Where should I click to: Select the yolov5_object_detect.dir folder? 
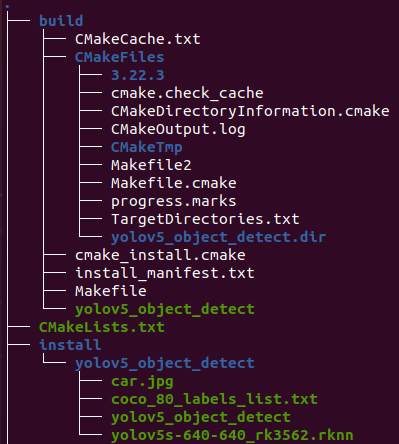[218, 237]
